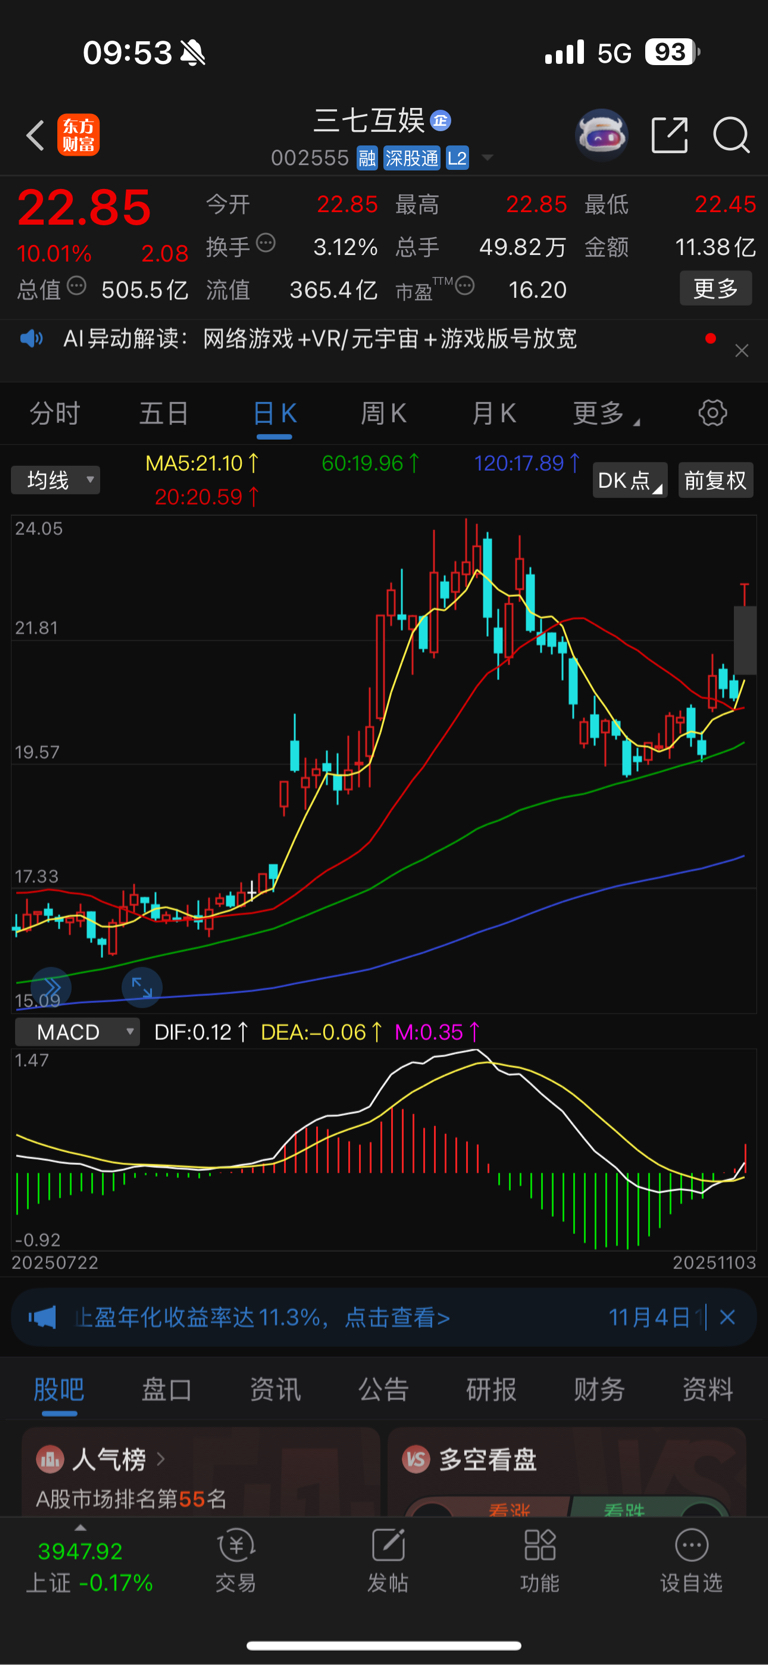Viewport: 768px width, 1665px height.
Task: Switch to the 研报 tab
Action: 491,1389
